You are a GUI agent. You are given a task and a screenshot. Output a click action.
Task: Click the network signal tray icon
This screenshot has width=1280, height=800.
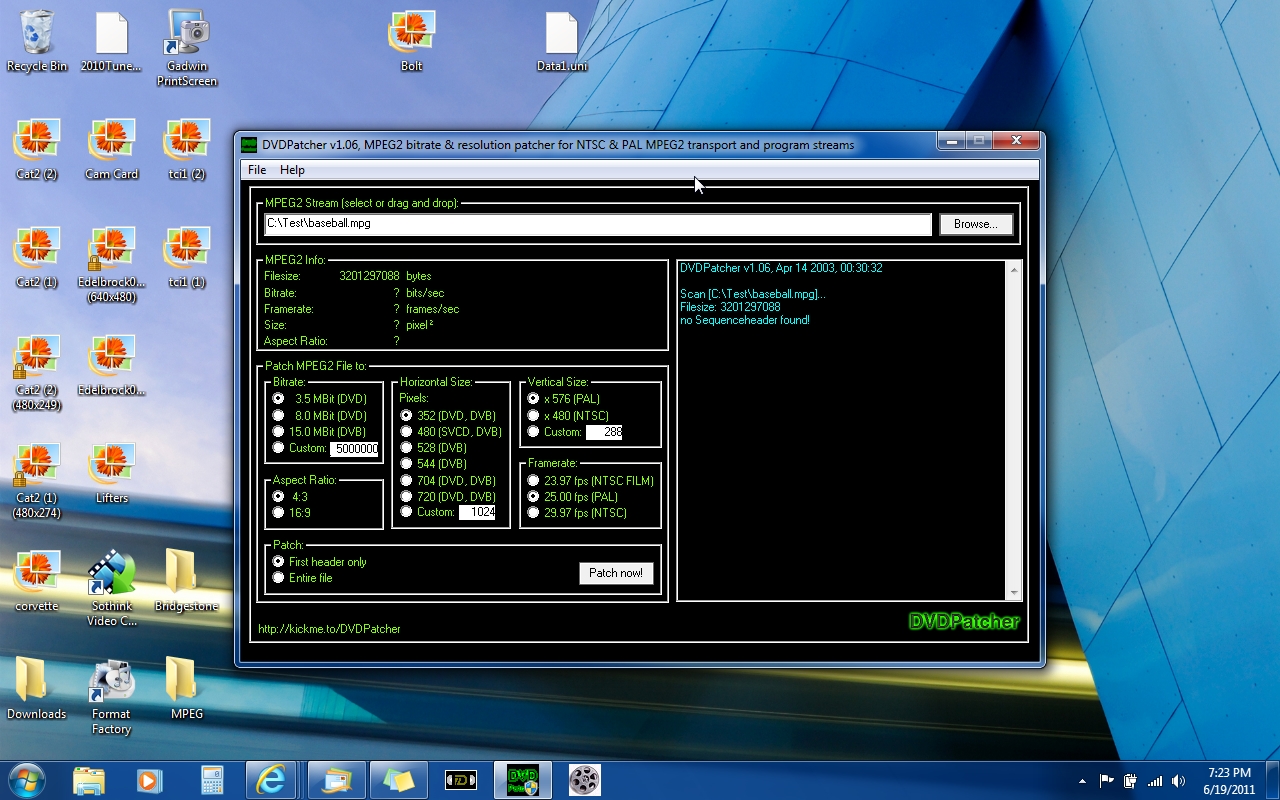pyautogui.click(x=1155, y=781)
